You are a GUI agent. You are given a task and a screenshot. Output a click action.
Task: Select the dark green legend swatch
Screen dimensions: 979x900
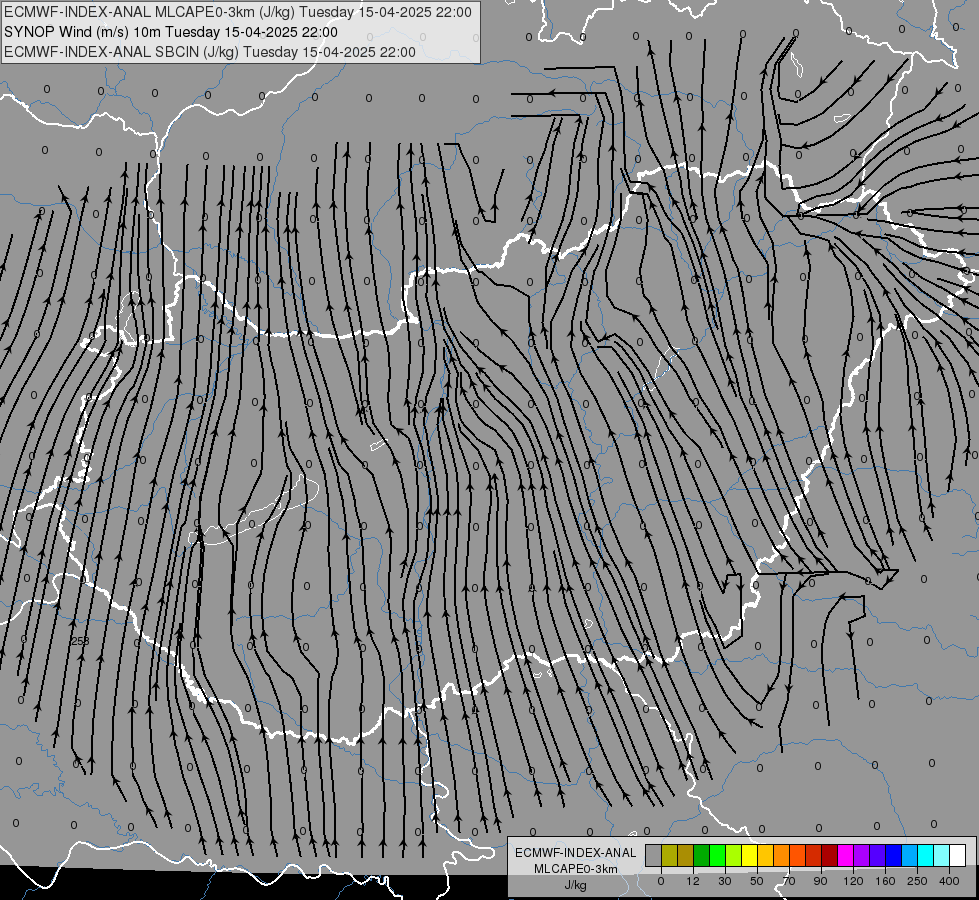702,855
